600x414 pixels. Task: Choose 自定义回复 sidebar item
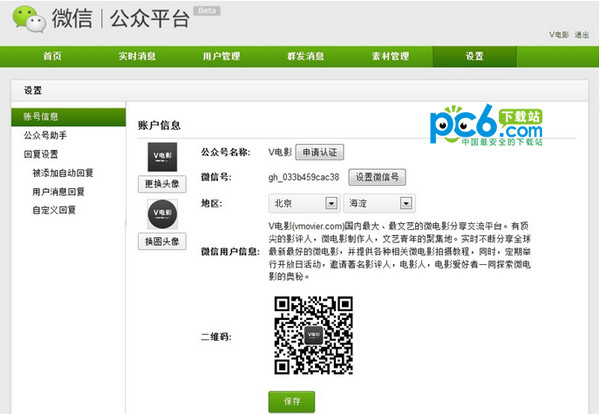54,210
